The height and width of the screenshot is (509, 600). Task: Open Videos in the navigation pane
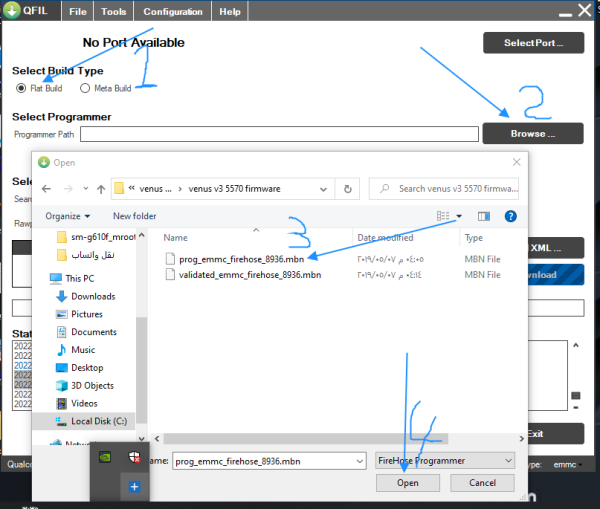click(x=77, y=403)
